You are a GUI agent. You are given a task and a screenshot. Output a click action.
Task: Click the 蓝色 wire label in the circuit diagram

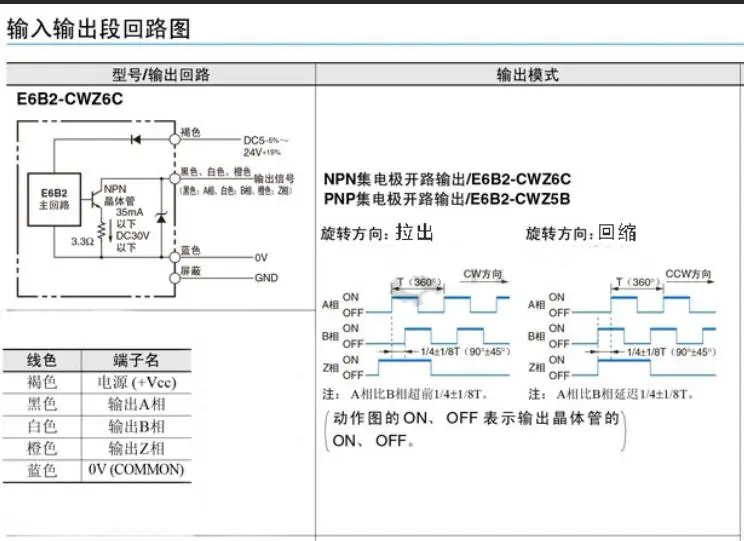coord(190,250)
